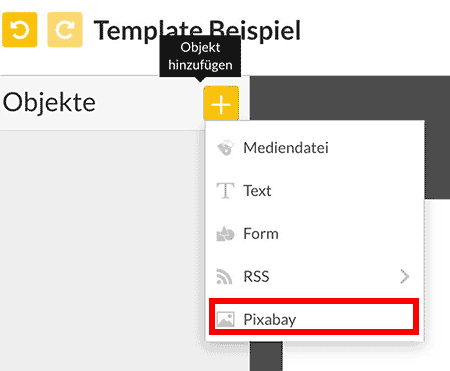Click the yellow plus add-object button
Screen dimensions: 450x371
point(221,104)
